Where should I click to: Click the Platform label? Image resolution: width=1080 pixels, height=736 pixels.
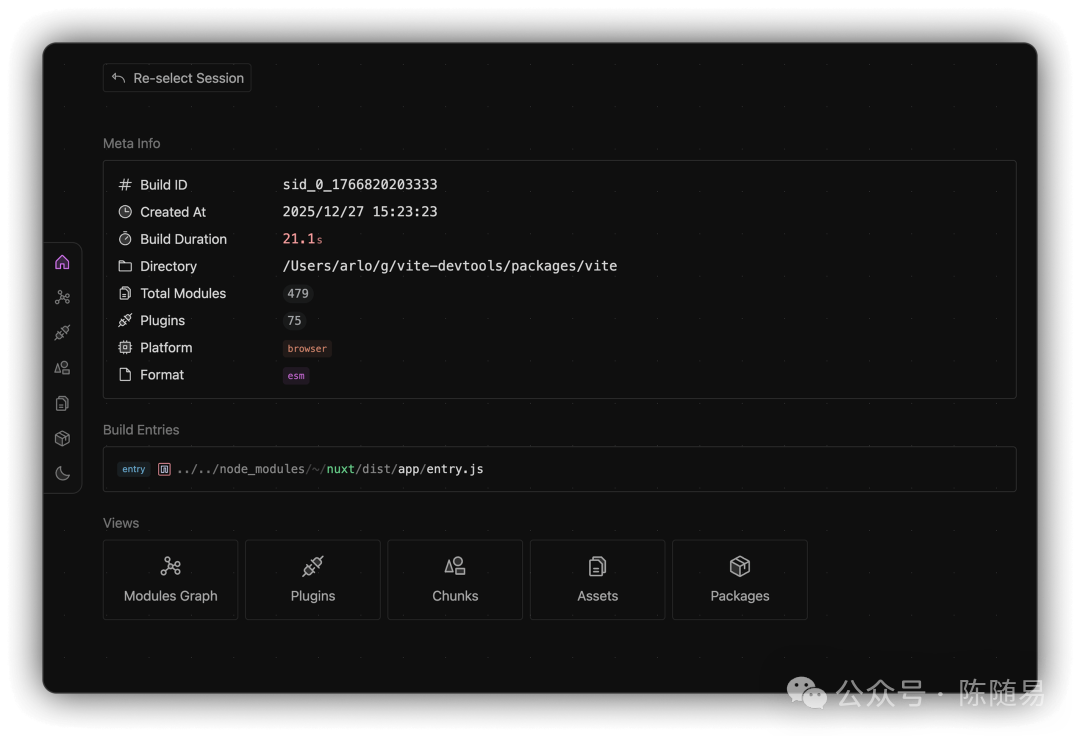(166, 348)
